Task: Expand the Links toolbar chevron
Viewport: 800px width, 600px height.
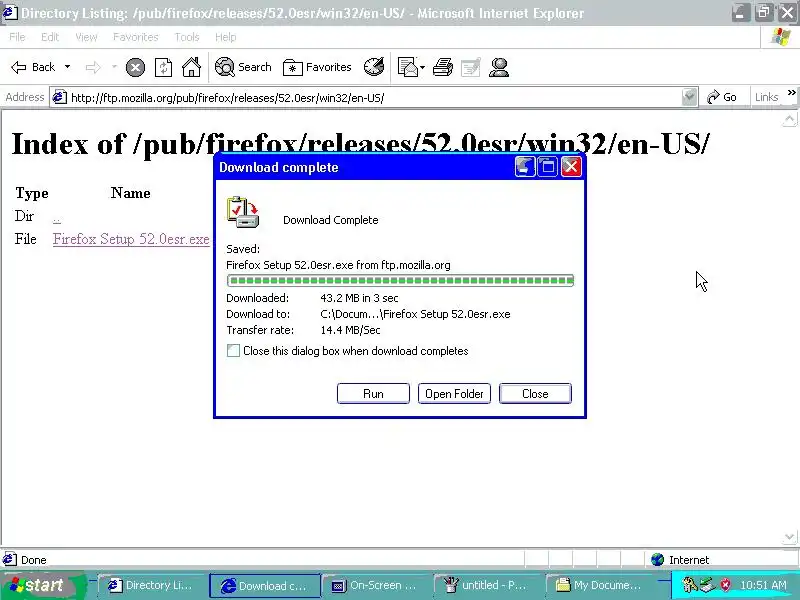Action: pyautogui.click(x=791, y=93)
